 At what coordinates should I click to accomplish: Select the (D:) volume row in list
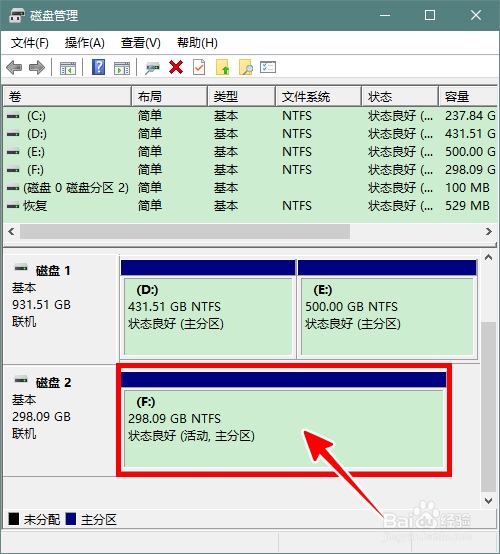250,134
